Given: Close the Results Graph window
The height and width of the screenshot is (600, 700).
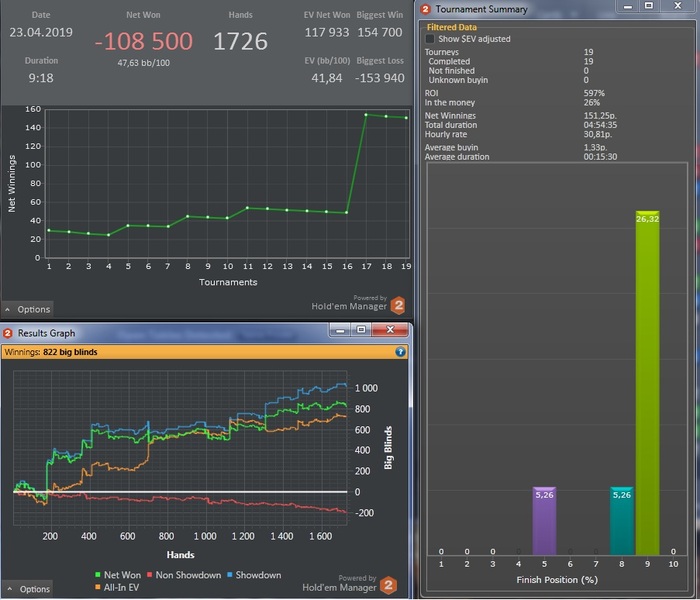Looking at the screenshot, I should (x=390, y=330).
